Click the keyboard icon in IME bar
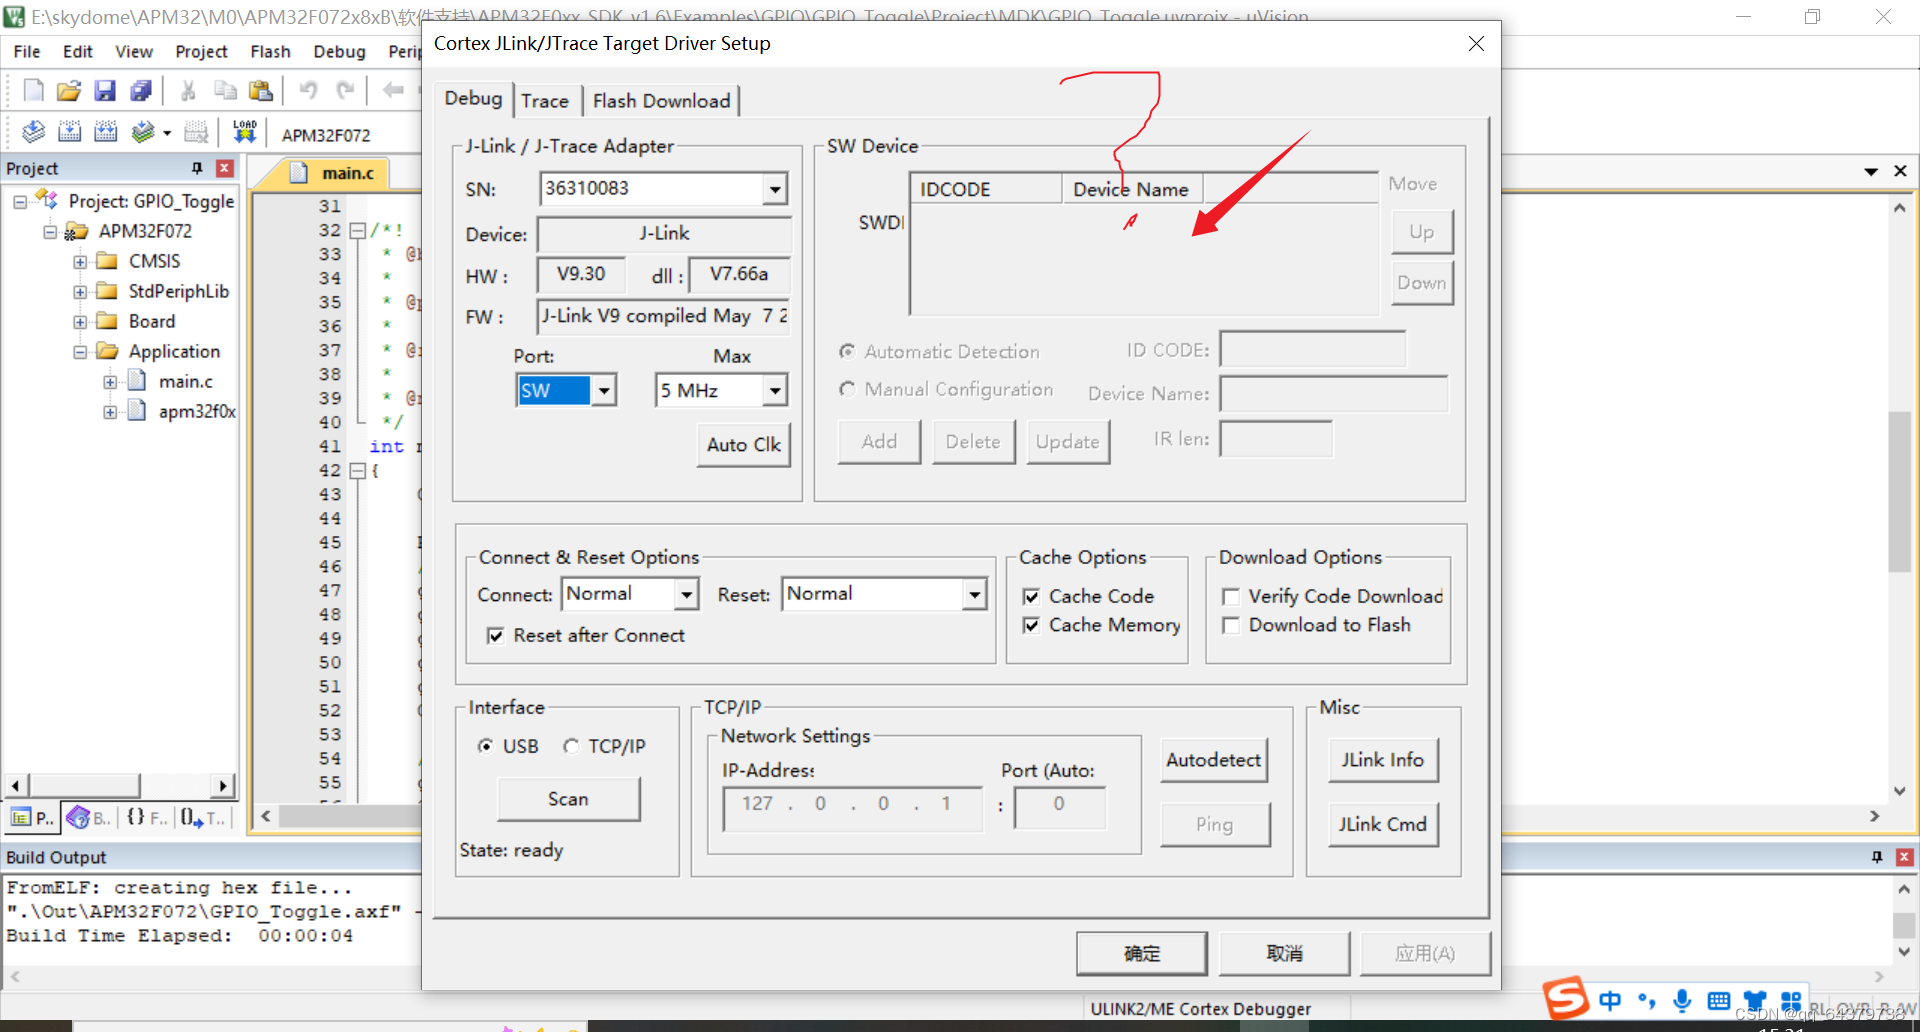The image size is (1920, 1032). coord(1719,1001)
